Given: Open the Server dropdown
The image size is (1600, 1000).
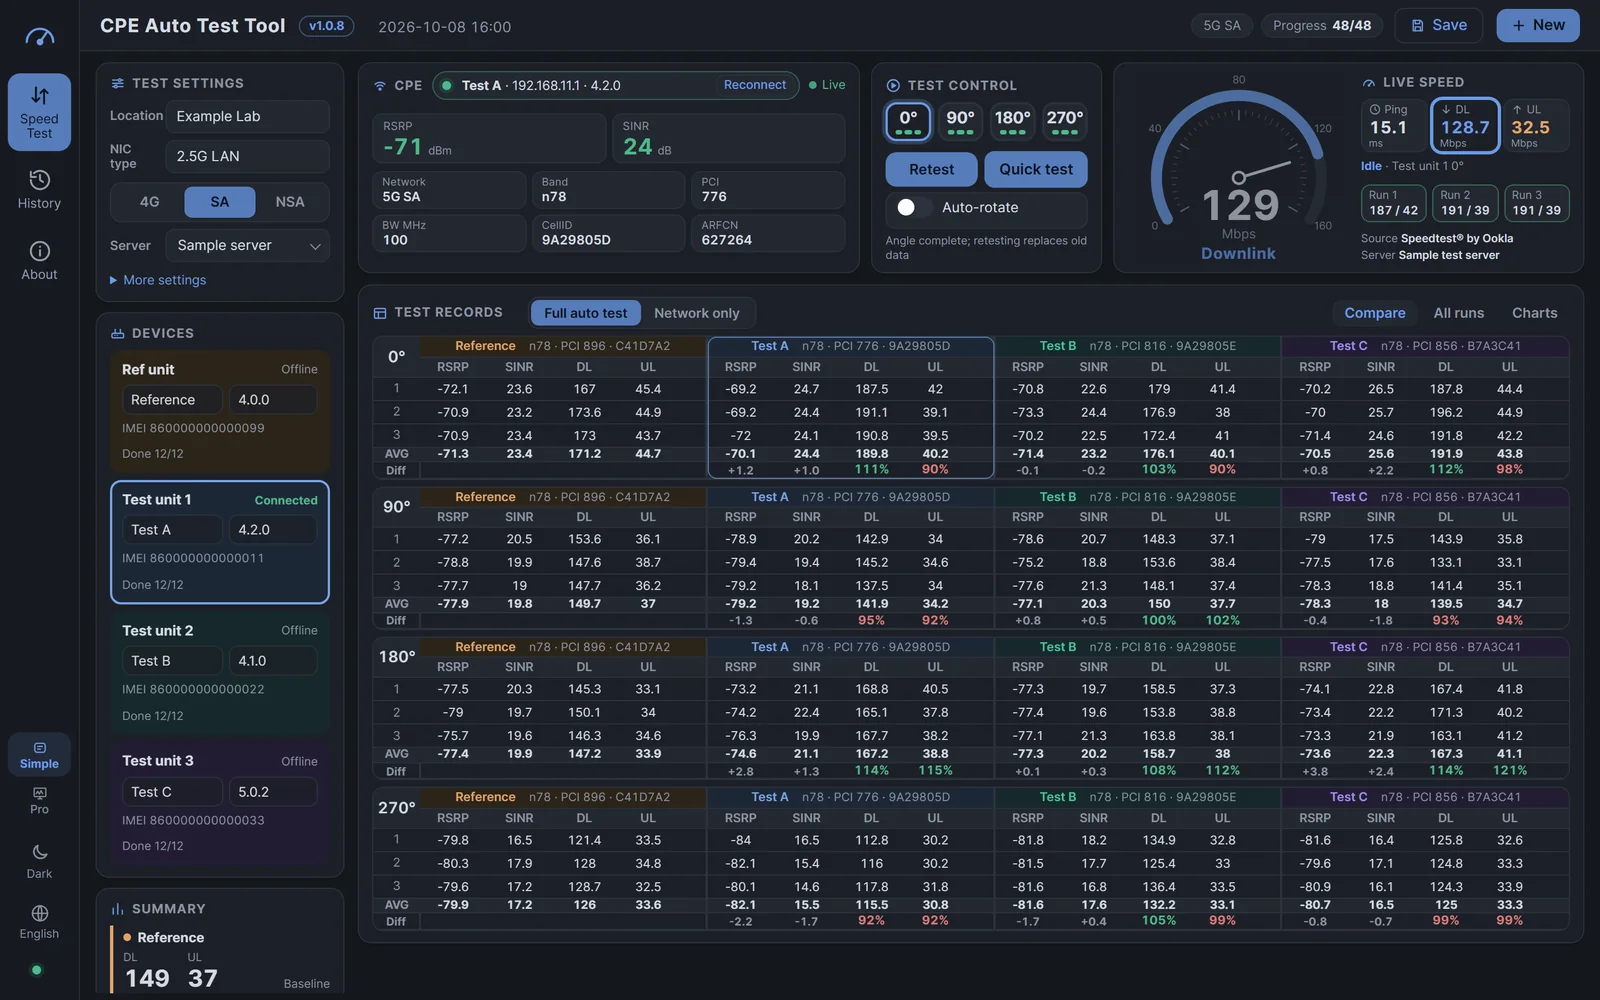Looking at the screenshot, I should (x=248, y=245).
